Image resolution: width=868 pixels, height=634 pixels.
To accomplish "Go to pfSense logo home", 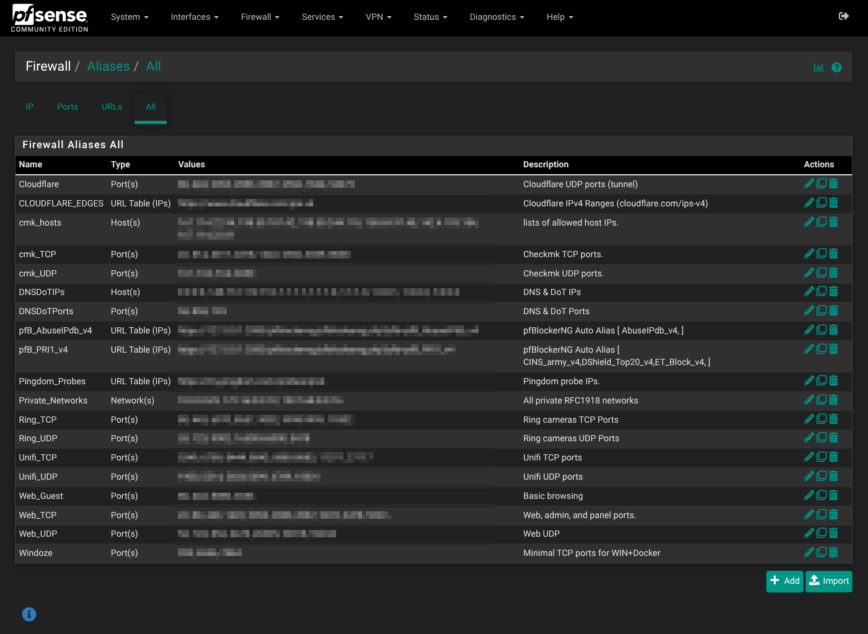I will click(49, 18).
